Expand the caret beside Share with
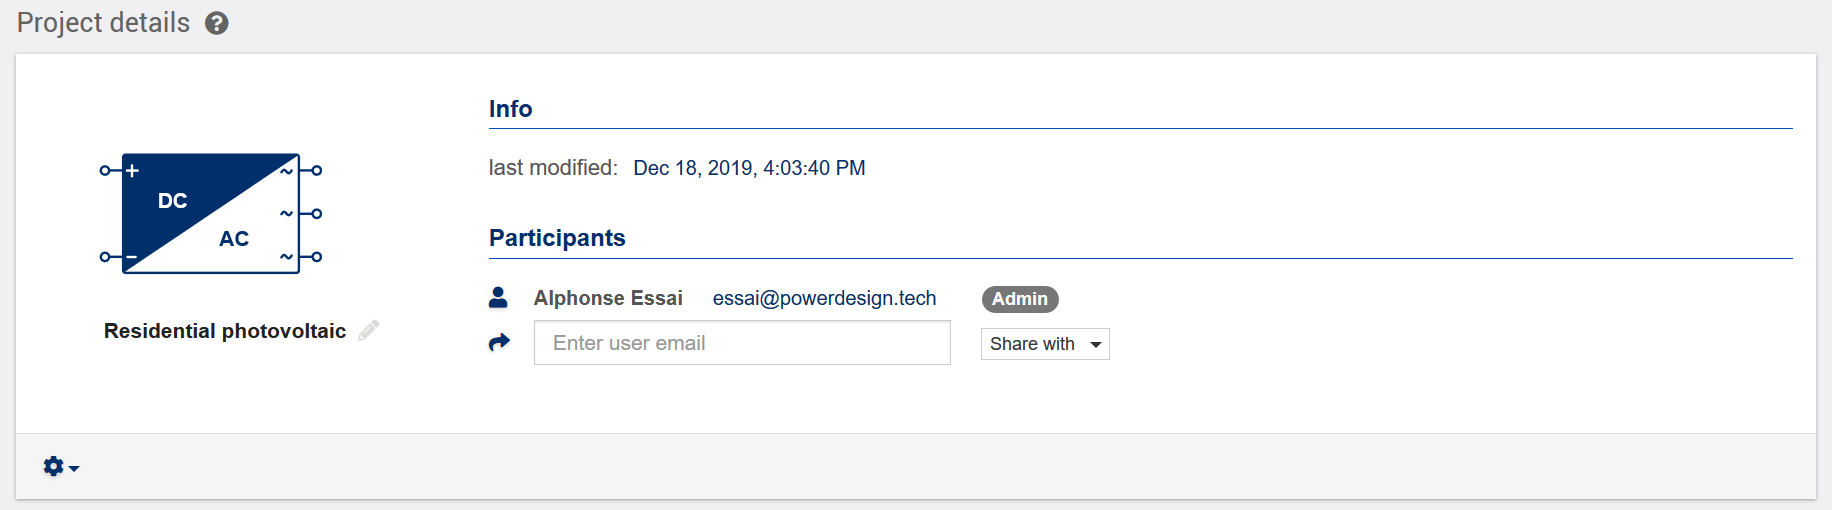Image resolution: width=1832 pixels, height=510 pixels. click(x=1096, y=345)
